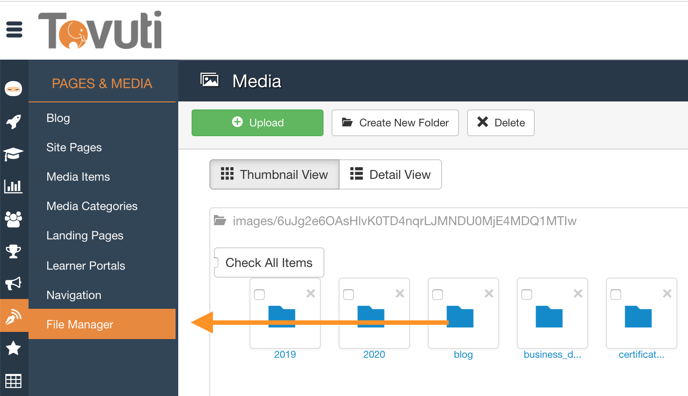Click the business_d... folder icon

549,317
